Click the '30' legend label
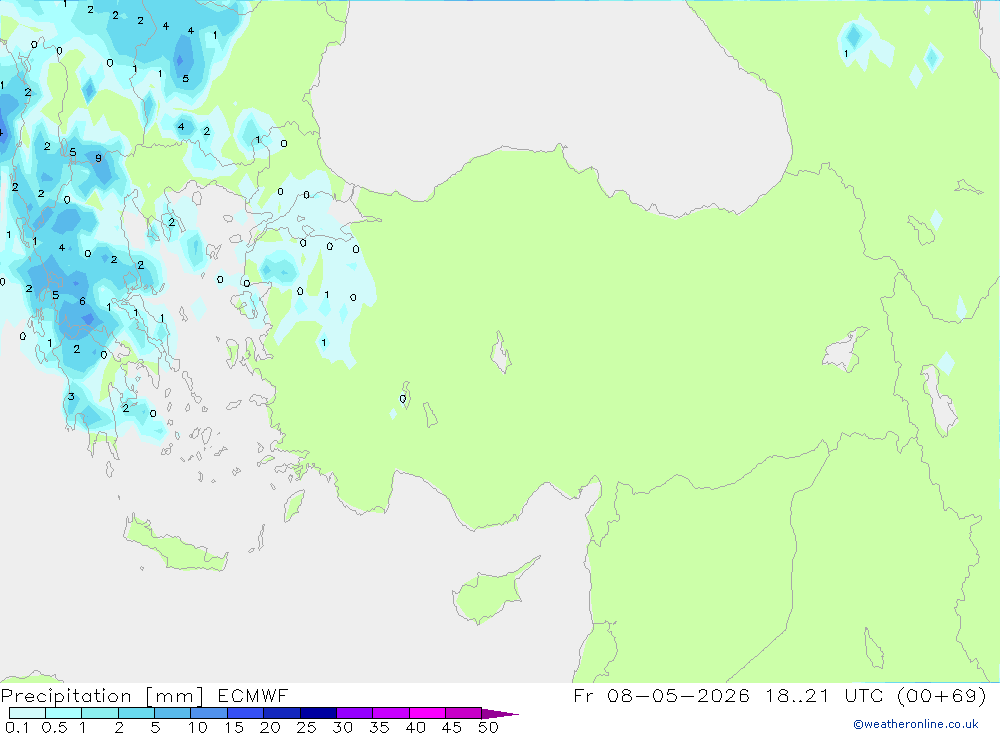 (x=342, y=727)
